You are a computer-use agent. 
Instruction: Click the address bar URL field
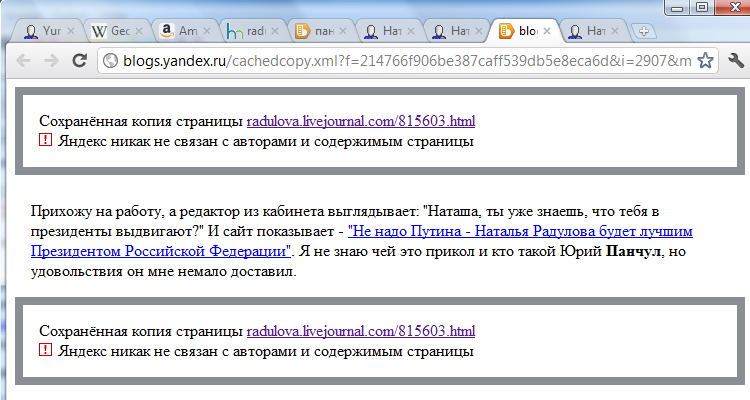[407, 61]
